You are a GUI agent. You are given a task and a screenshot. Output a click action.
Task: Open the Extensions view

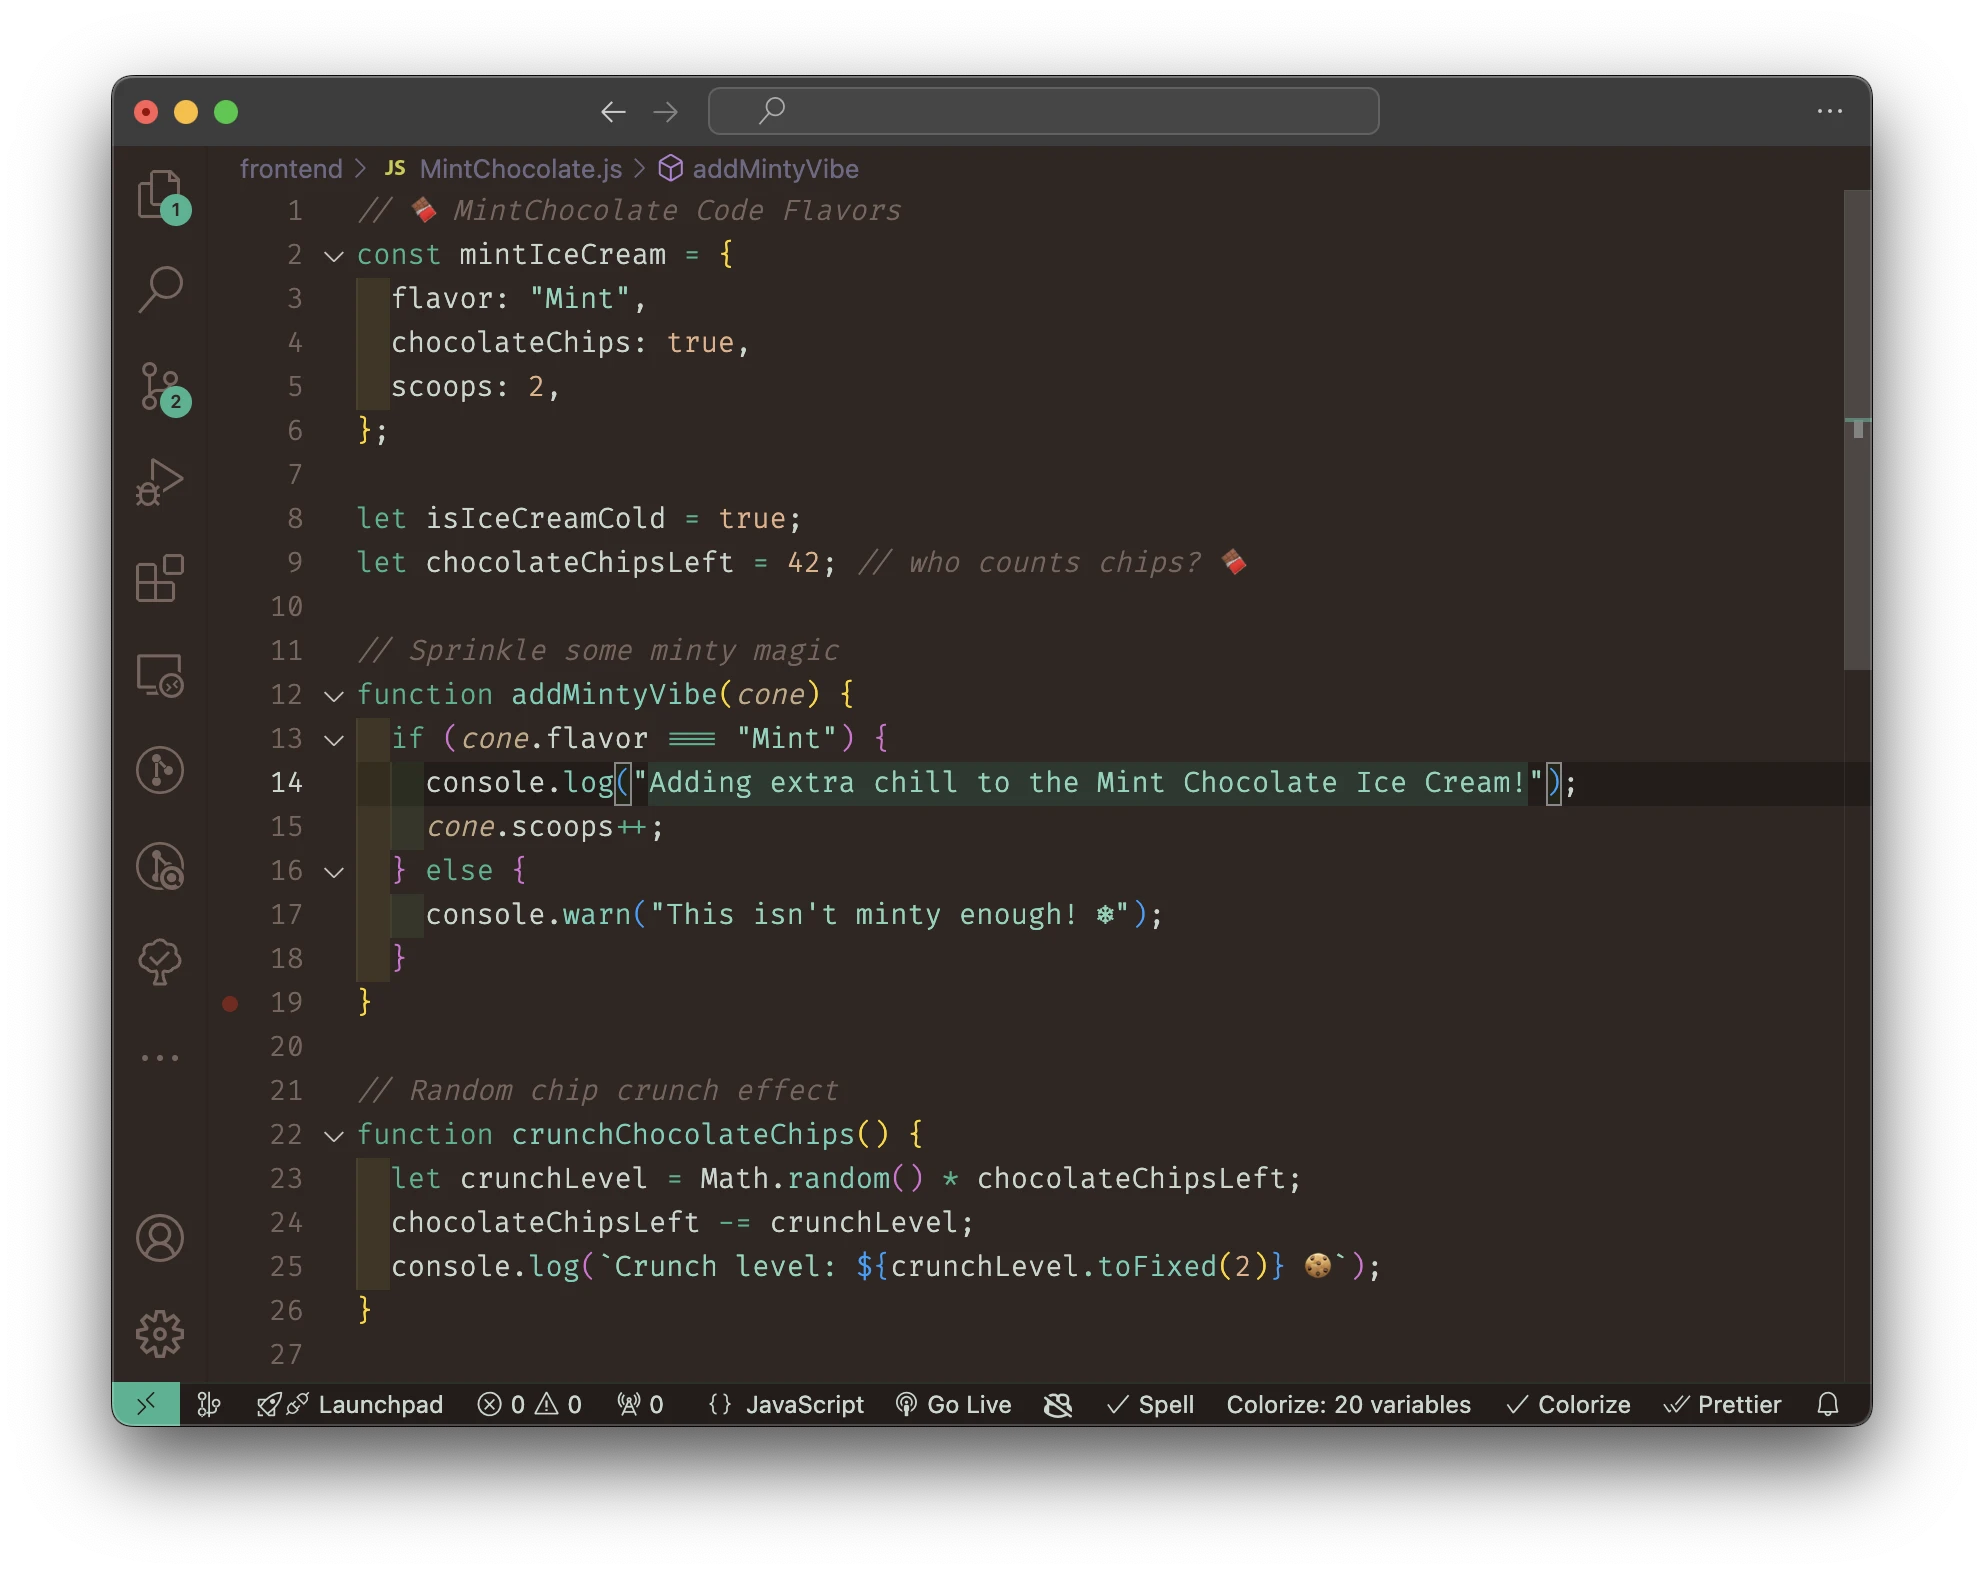coord(160,578)
